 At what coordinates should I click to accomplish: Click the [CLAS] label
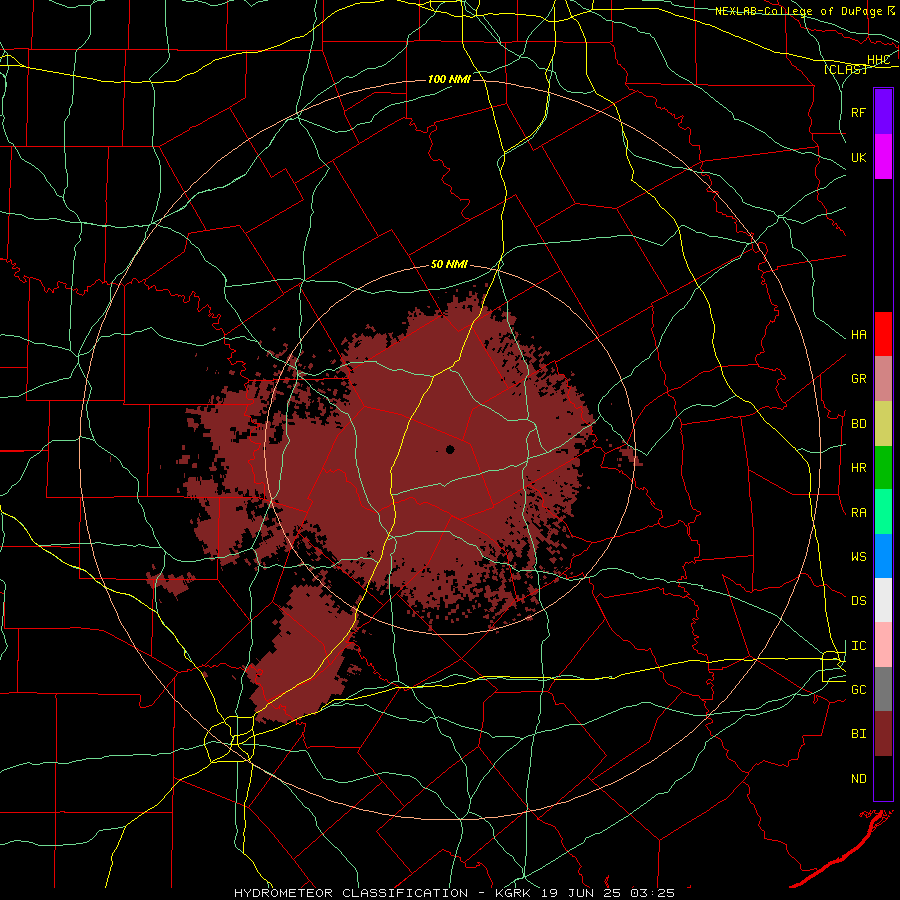click(x=845, y=69)
